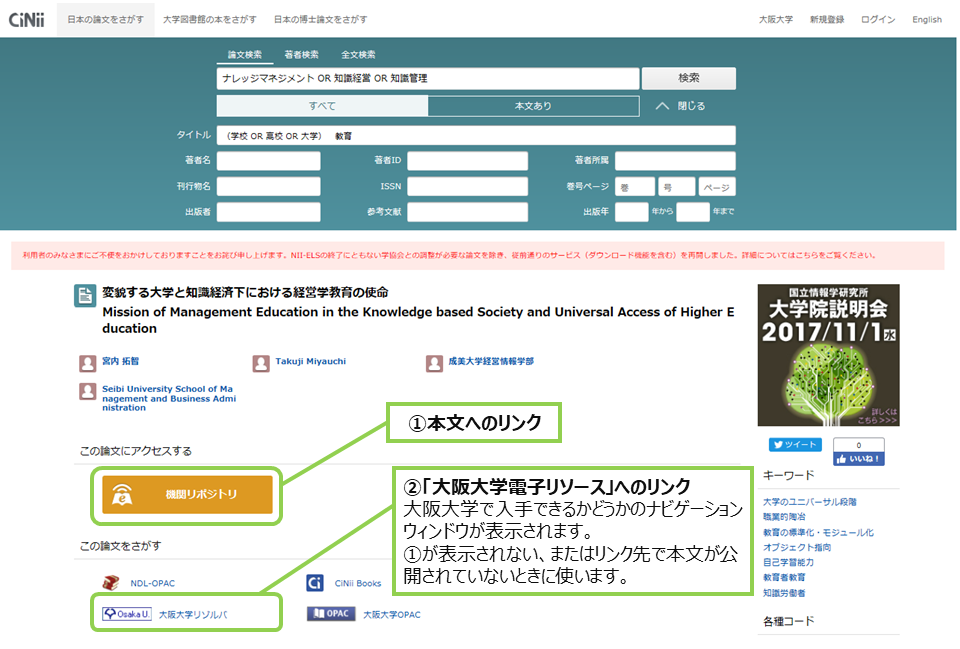Image resolution: width=960 pixels, height=649 pixels.
Task: Select the すべて filter toggle
Action: [x=322, y=106]
